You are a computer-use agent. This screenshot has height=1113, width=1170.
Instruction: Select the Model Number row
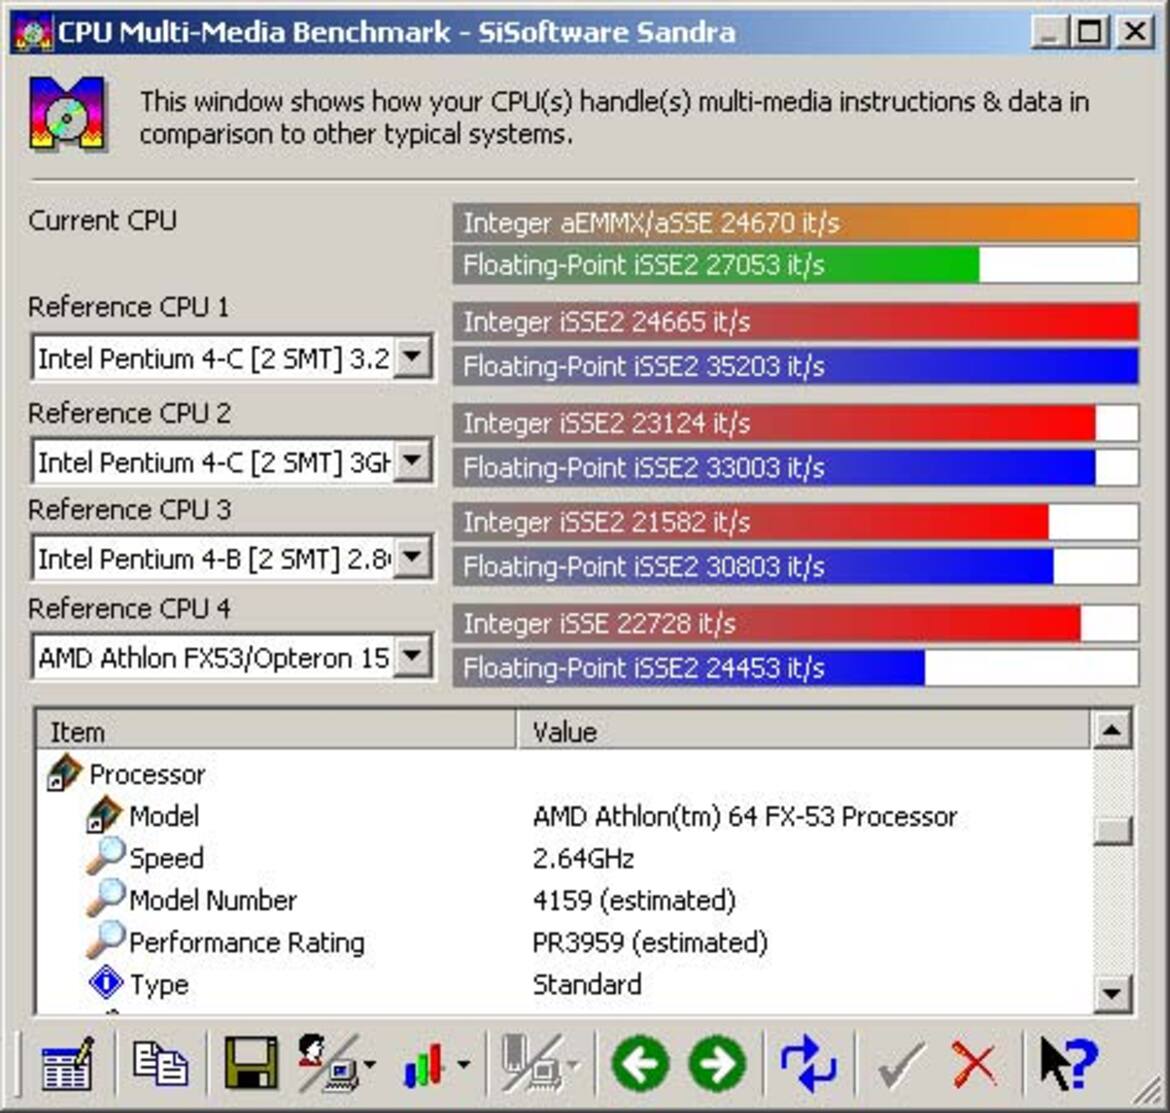tap(563, 900)
